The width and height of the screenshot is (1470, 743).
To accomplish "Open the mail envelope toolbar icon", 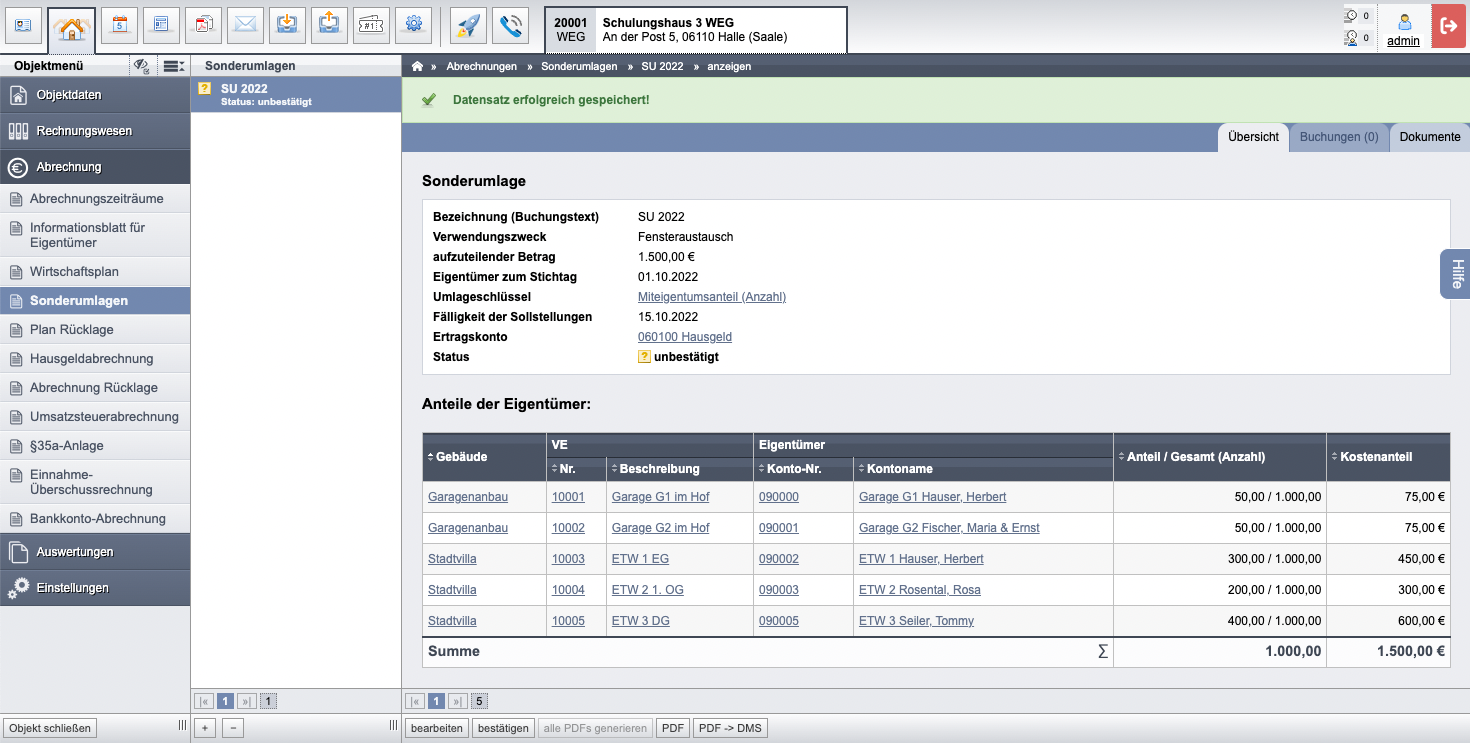I will [246, 25].
